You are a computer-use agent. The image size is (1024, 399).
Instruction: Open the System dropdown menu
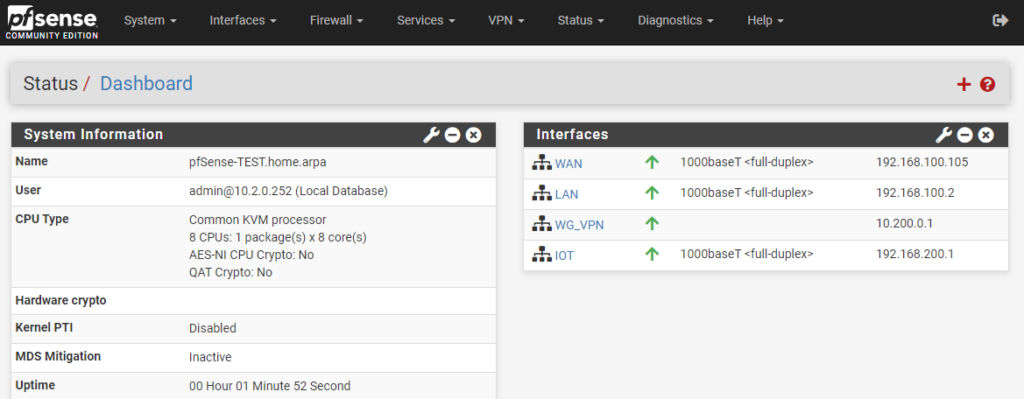(x=150, y=20)
